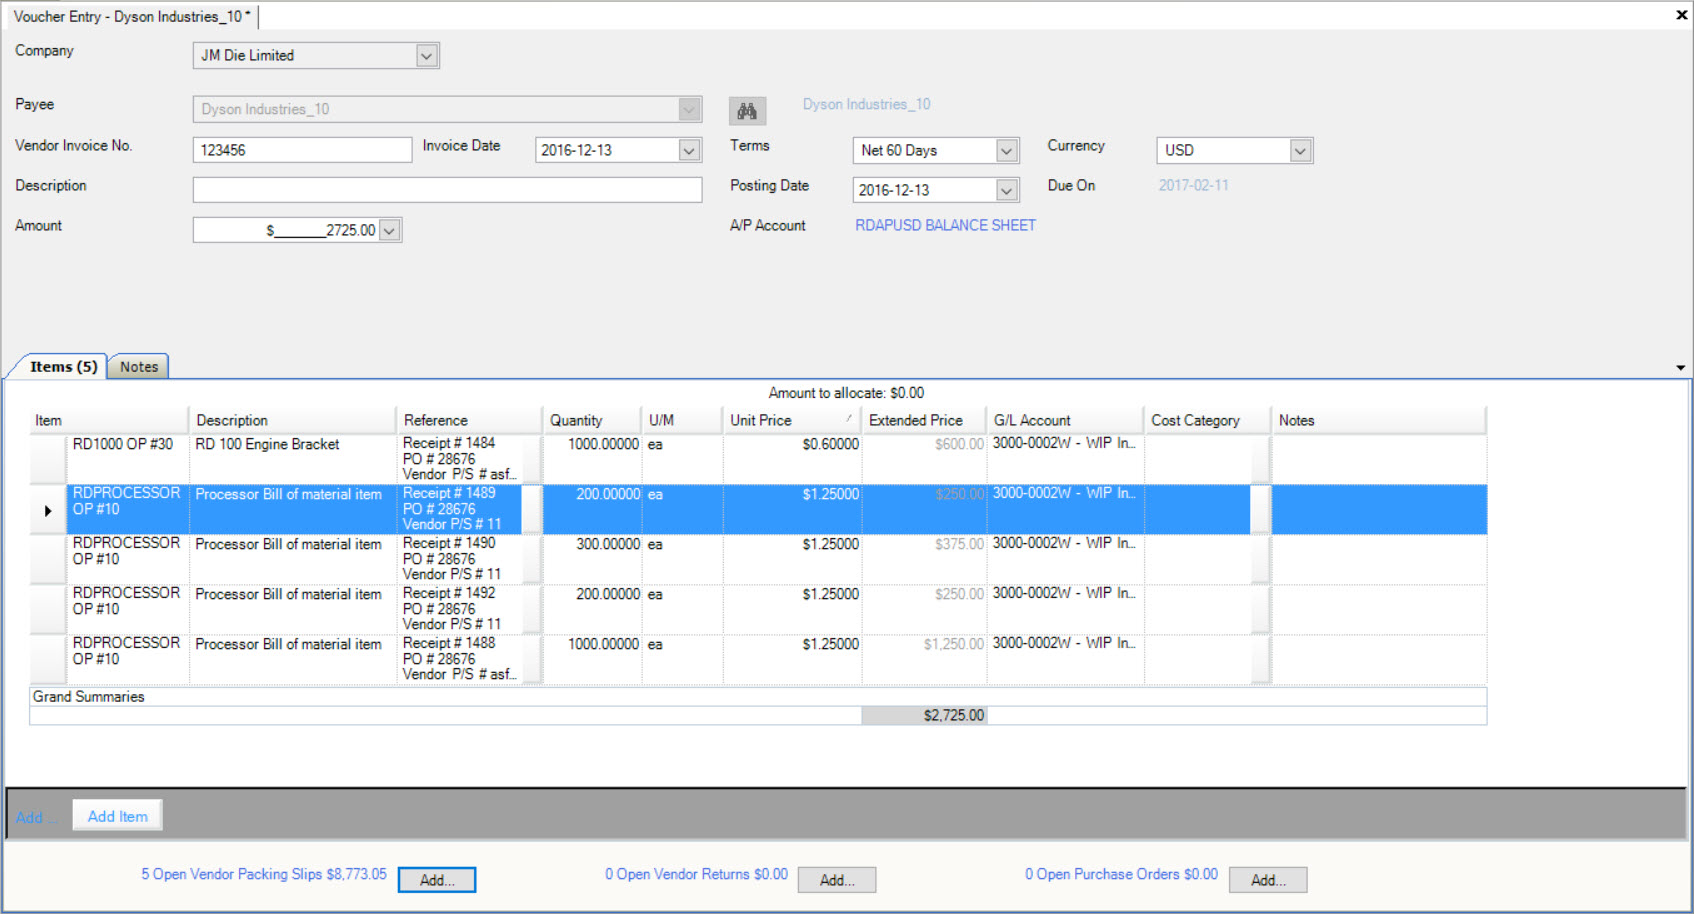
Task: Click the 0 Open Vendor Returns link
Action: [696, 874]
